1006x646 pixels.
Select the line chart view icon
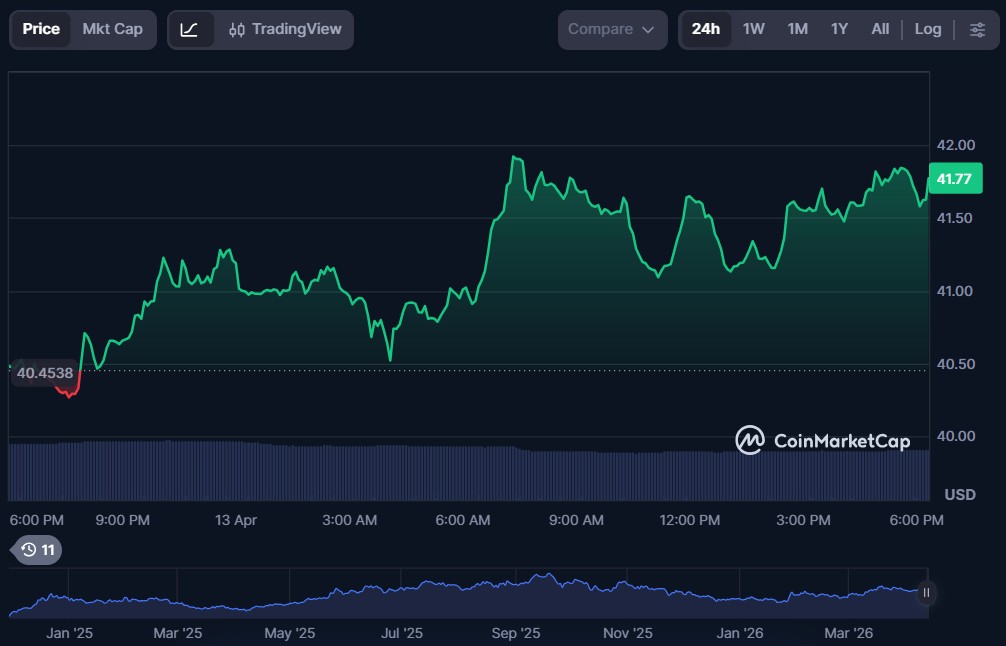[x=190, y=30]
